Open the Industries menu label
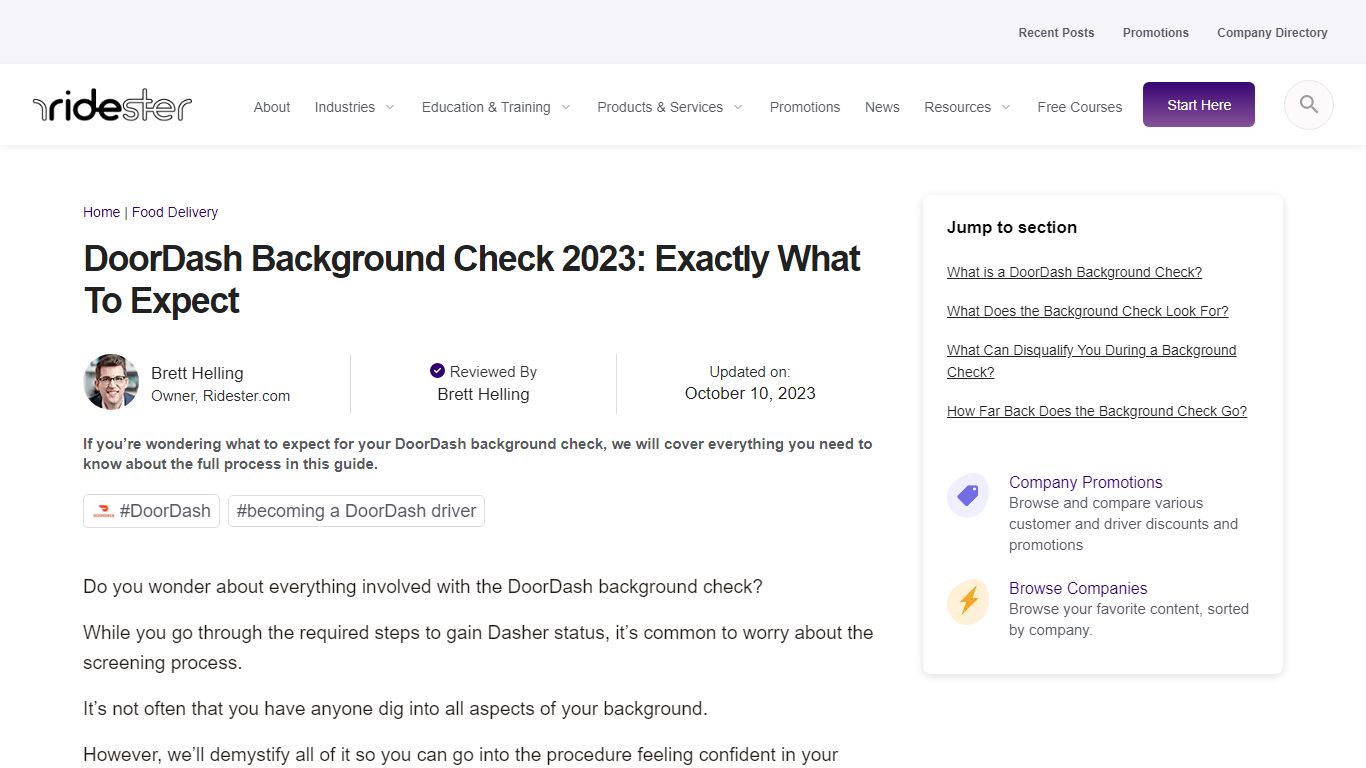This screenshot has width=1366, height=768. pos(345,107)
